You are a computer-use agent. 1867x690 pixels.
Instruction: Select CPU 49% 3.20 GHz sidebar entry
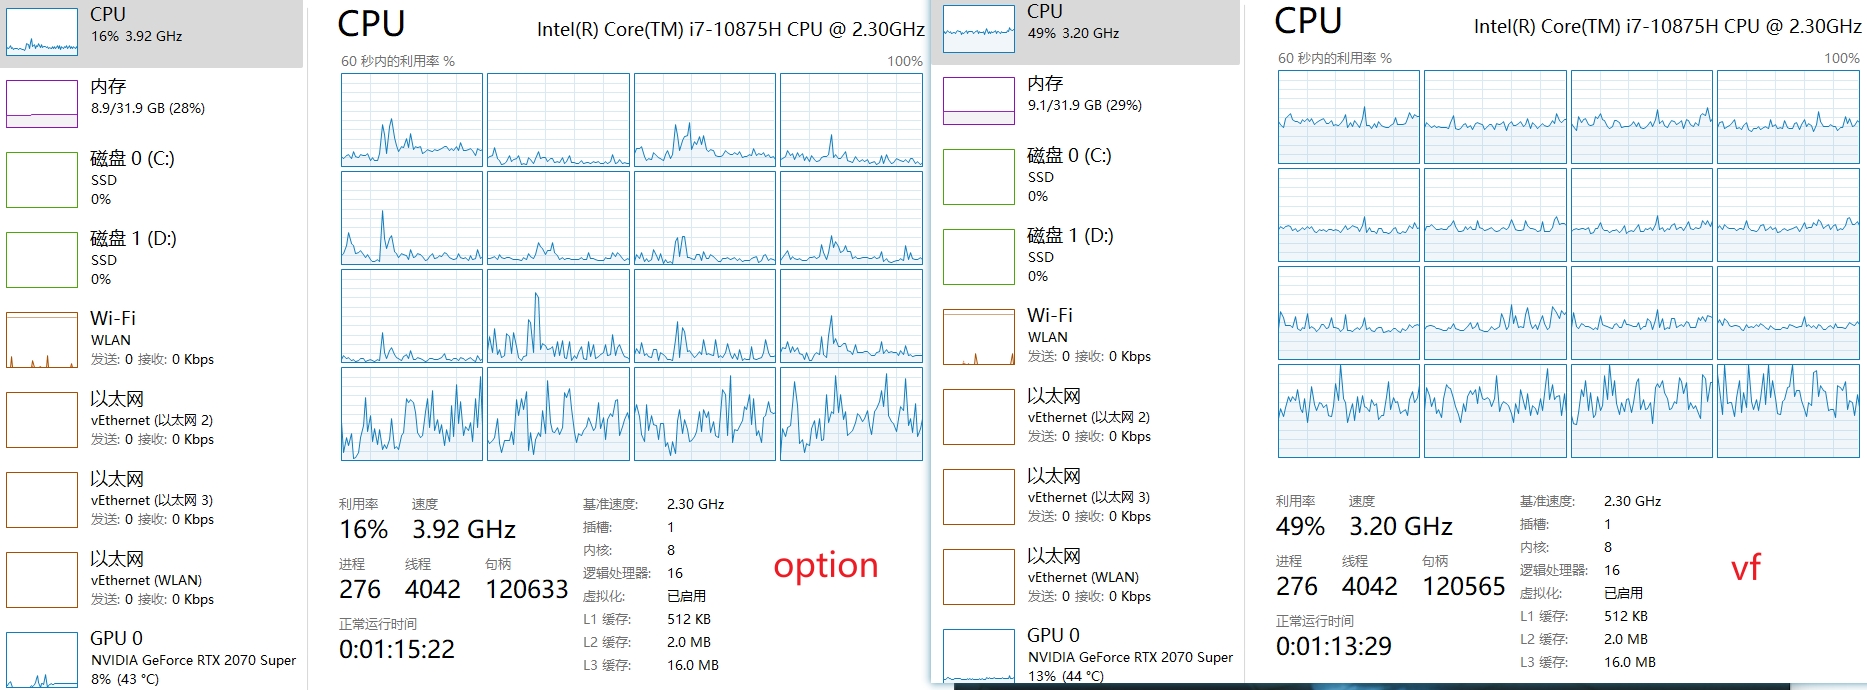pyautogui.click(x=1085, y=30)
